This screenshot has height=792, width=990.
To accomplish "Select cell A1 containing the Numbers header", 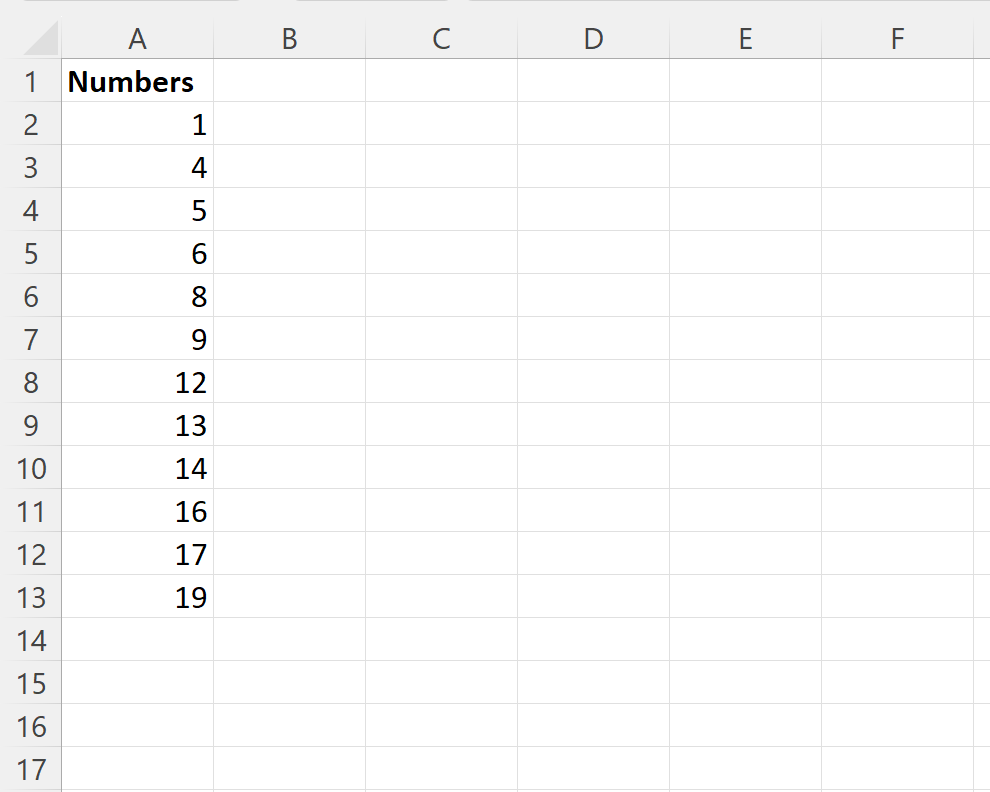I will click(137, 81).
